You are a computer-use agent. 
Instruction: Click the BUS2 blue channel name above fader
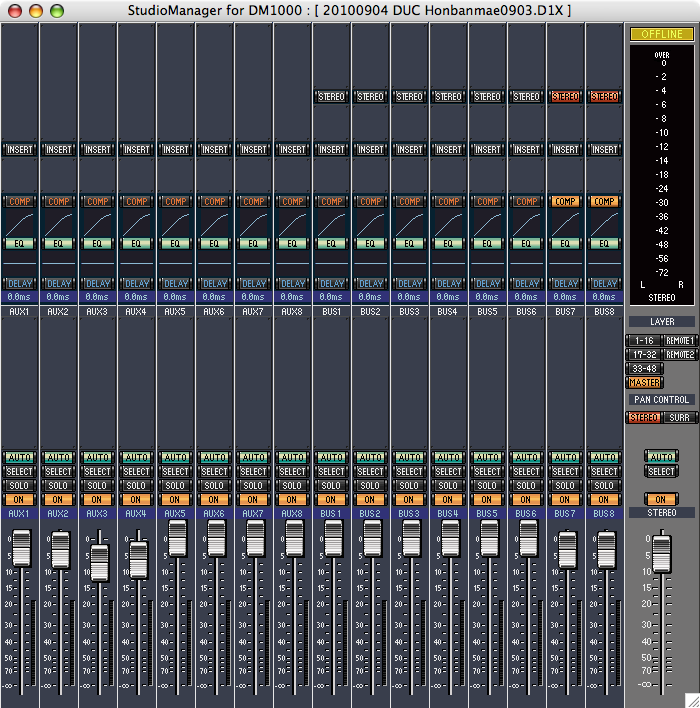(370, 513)
